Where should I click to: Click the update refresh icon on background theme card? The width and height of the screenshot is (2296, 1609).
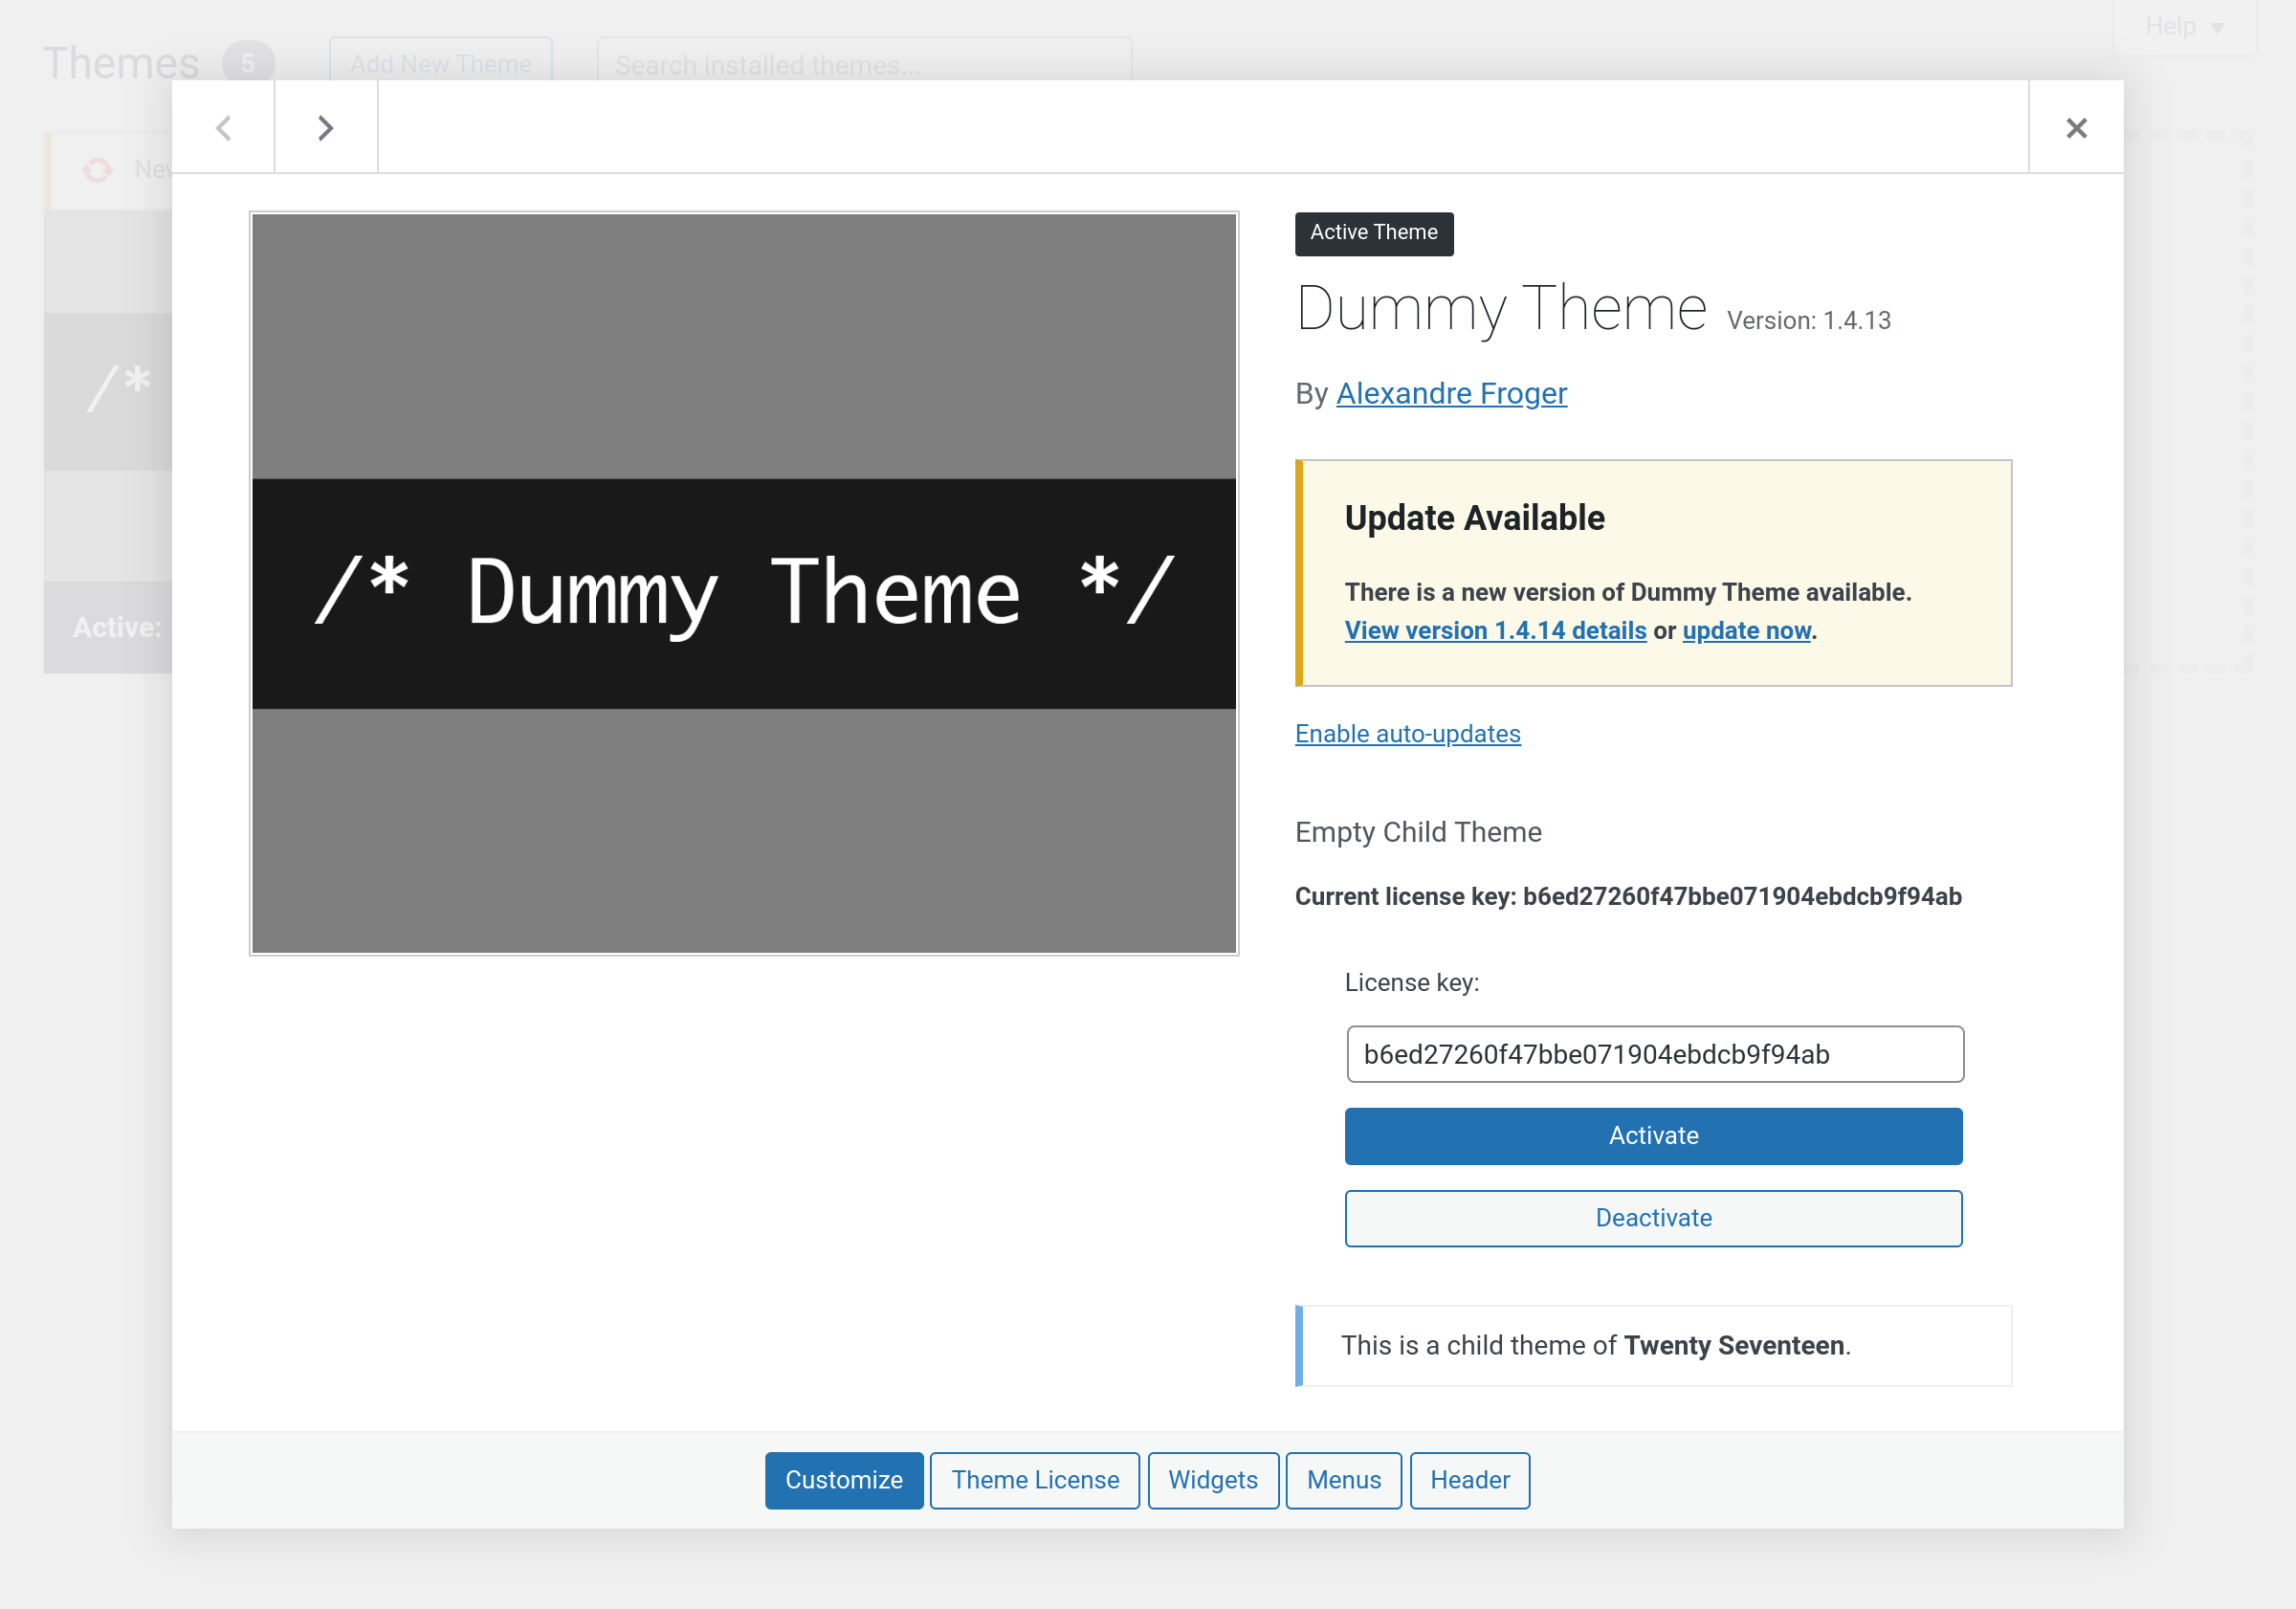coord(97,170)
